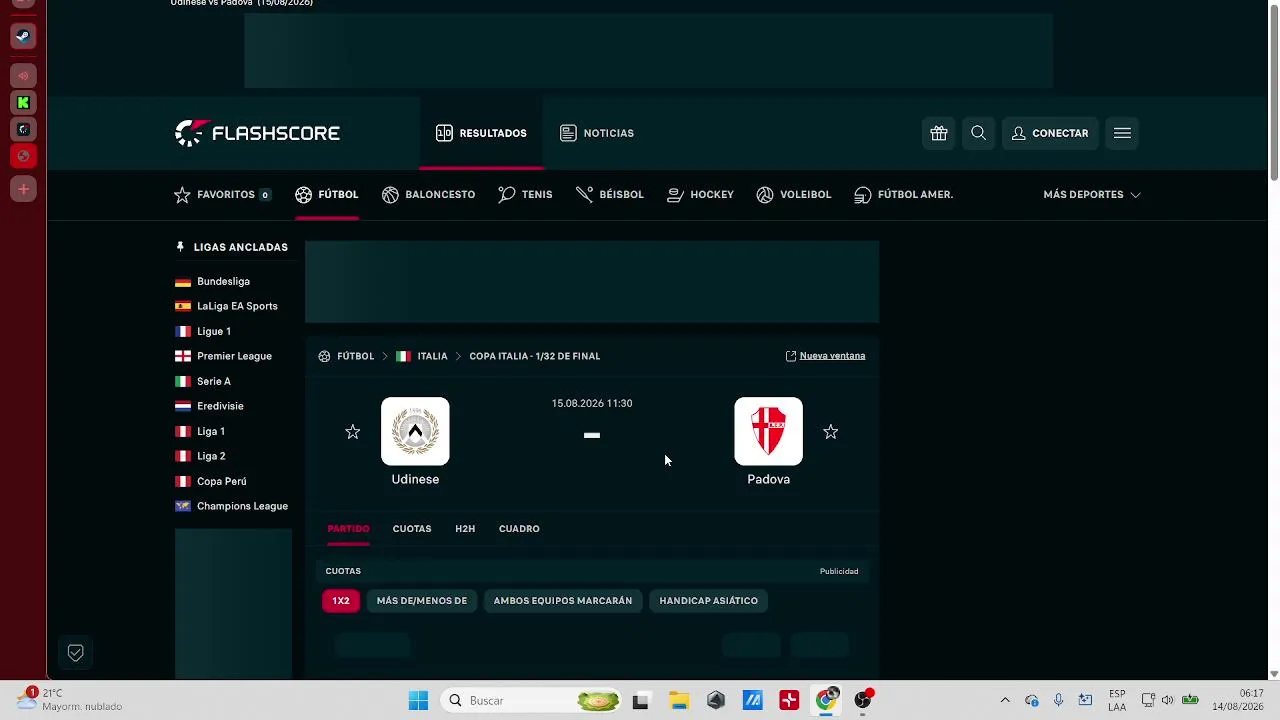This screenshot has height=720, width=1280.
Task: Click the microphone tray icon
Action: coord(1058,700)
